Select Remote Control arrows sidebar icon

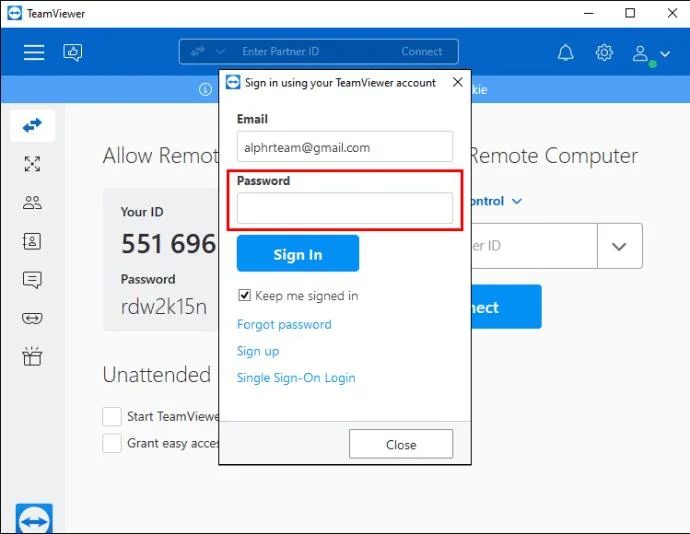point(33,125)
